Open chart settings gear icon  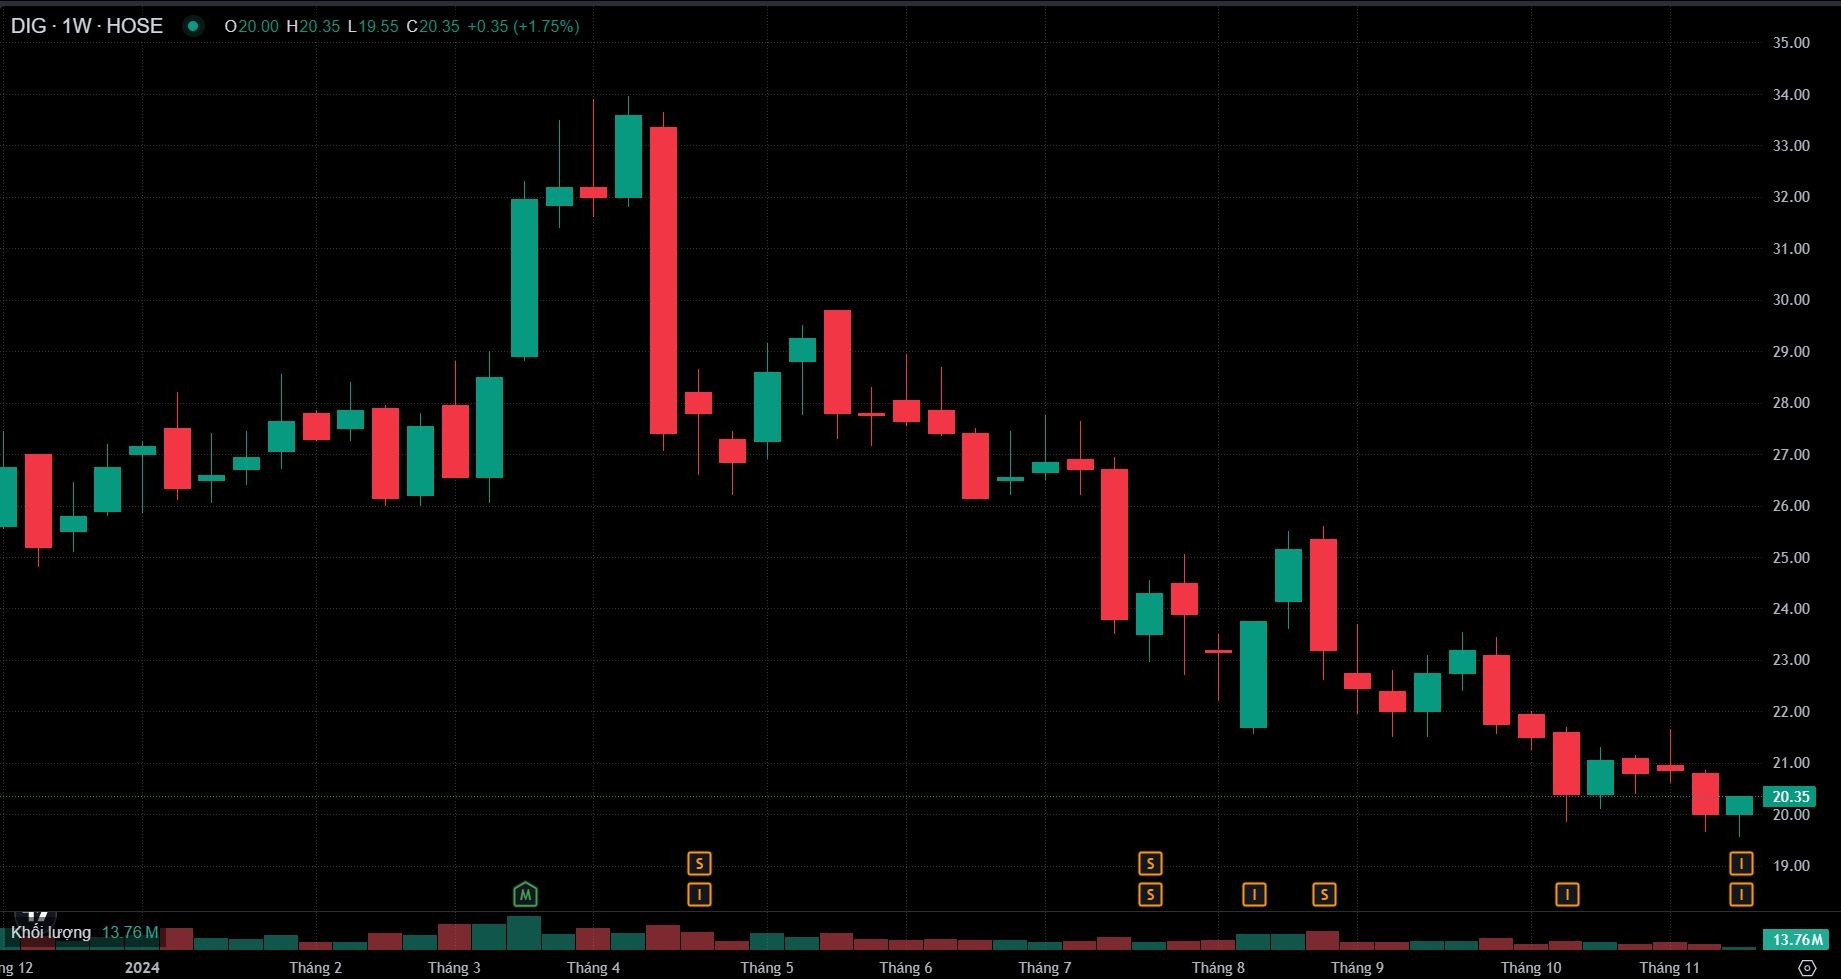click(1807, 967)
